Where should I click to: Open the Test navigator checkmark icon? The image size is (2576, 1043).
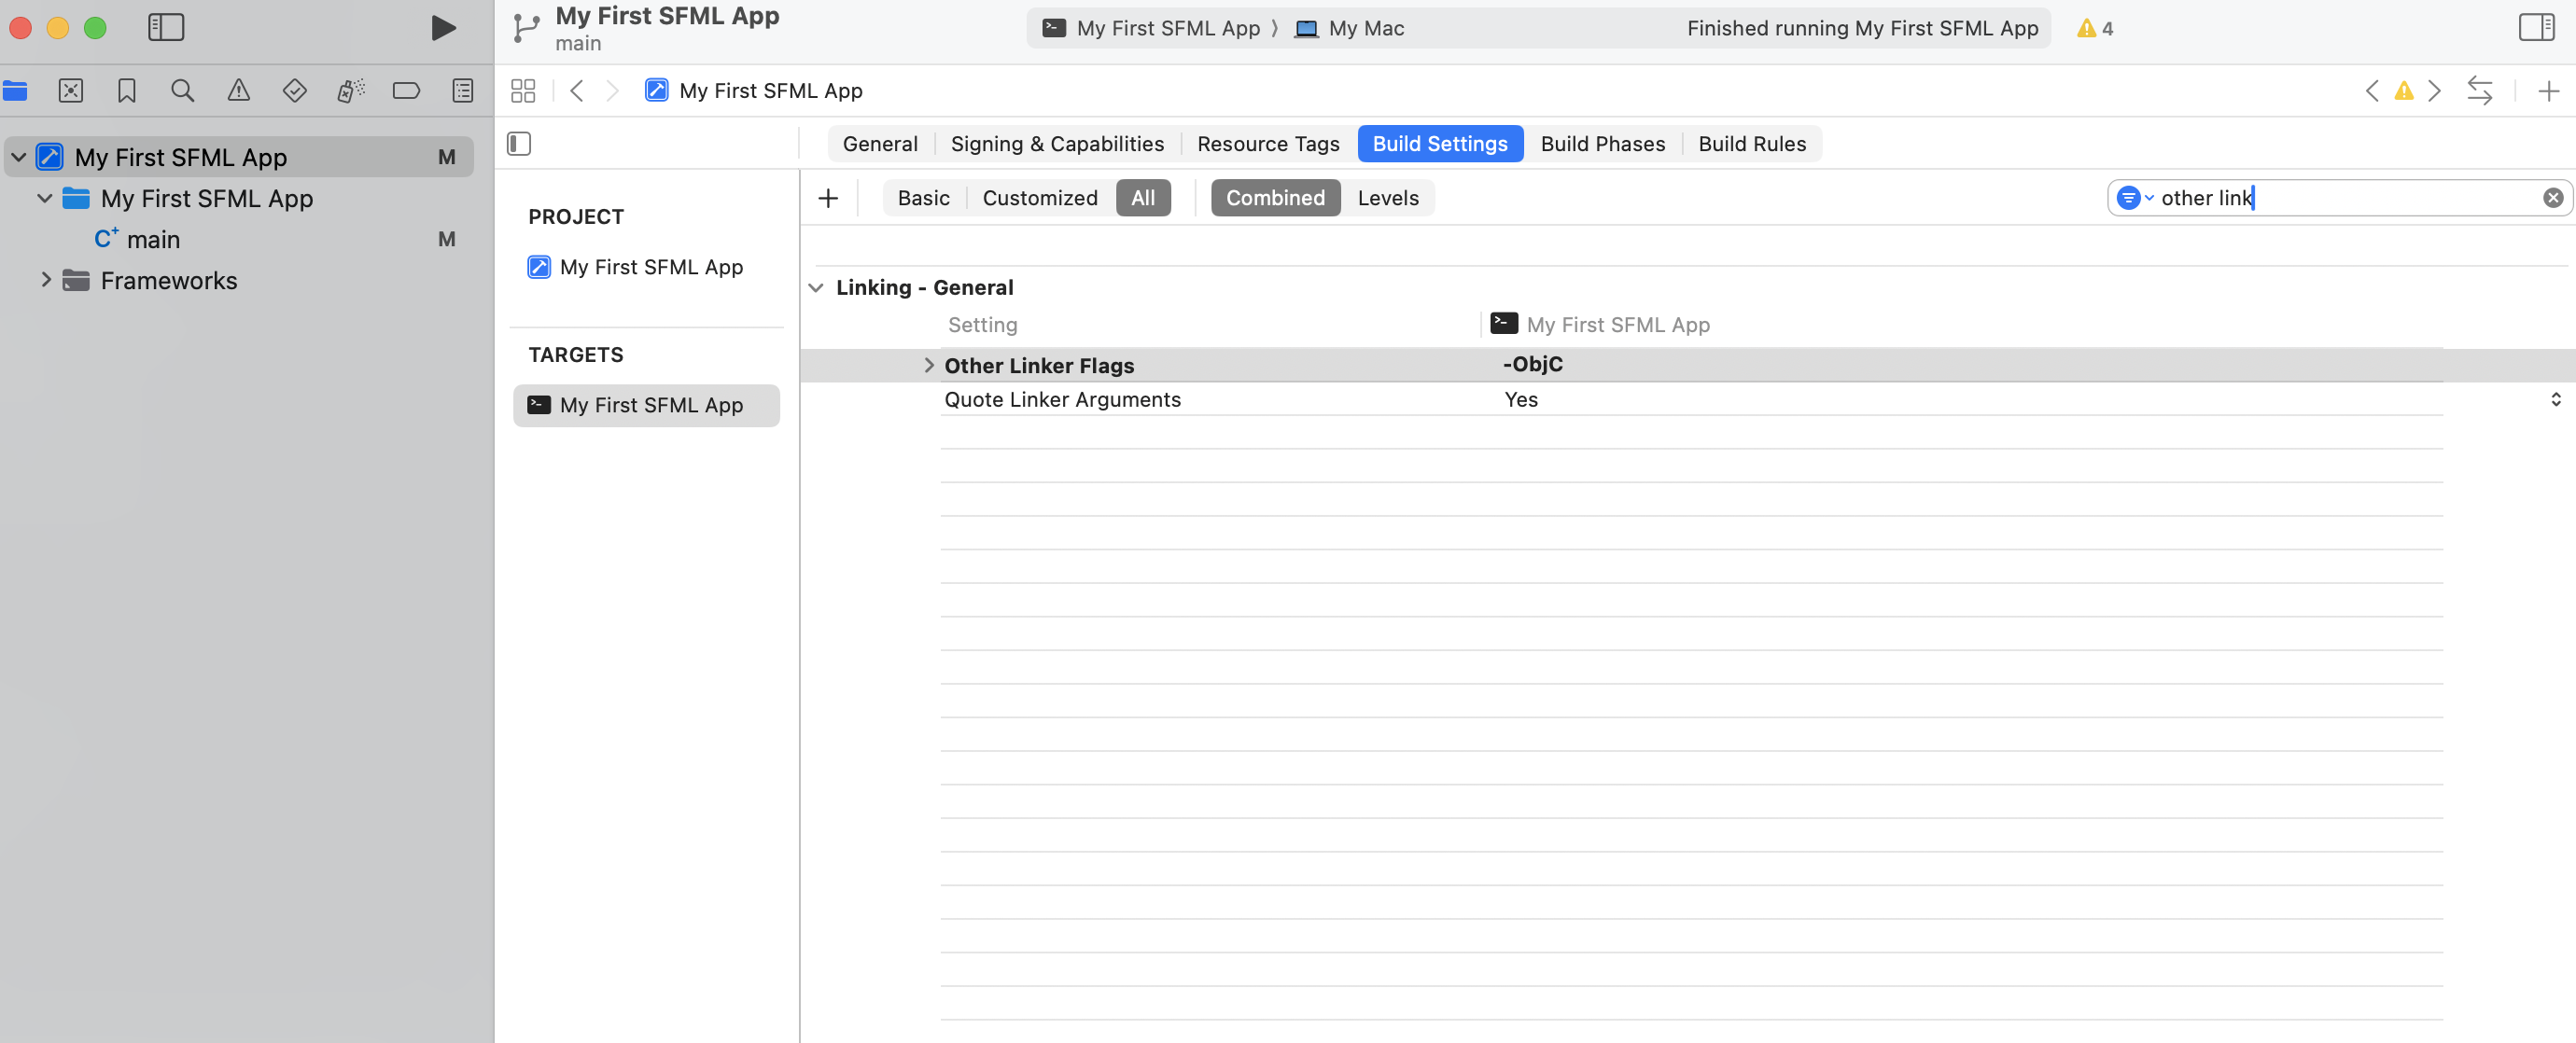(294, 90)
